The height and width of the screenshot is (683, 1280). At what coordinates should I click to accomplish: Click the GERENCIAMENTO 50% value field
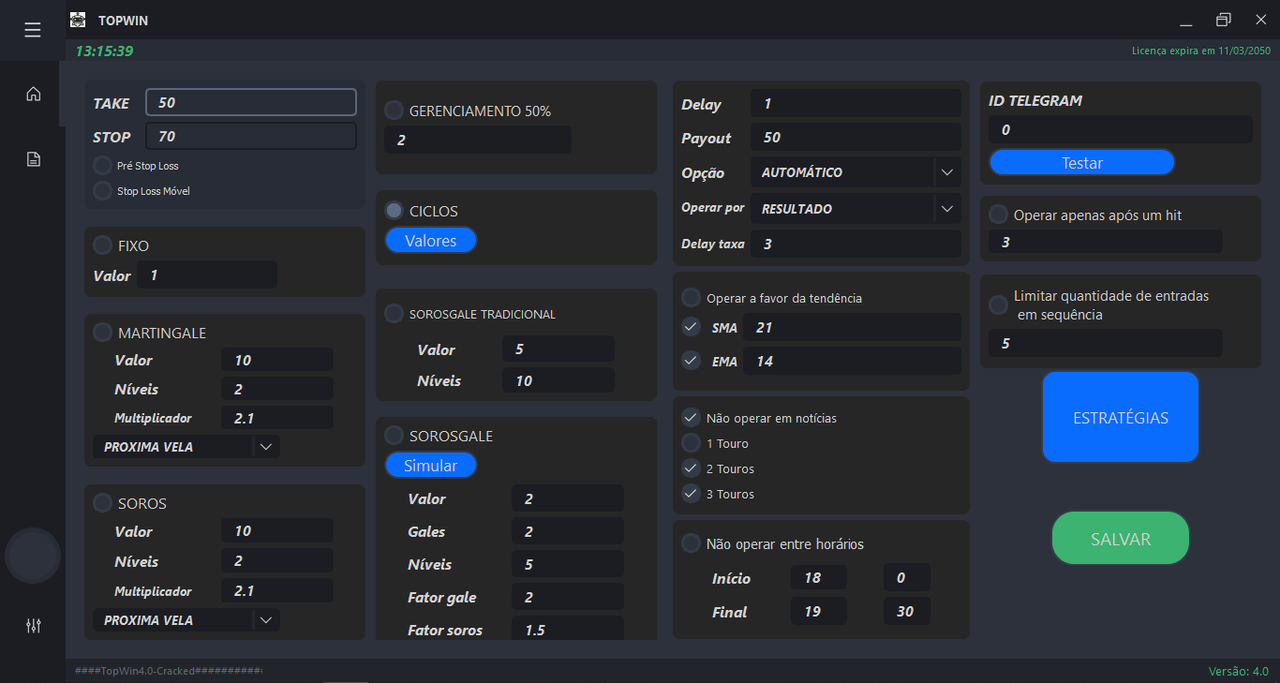coord(478,140)
